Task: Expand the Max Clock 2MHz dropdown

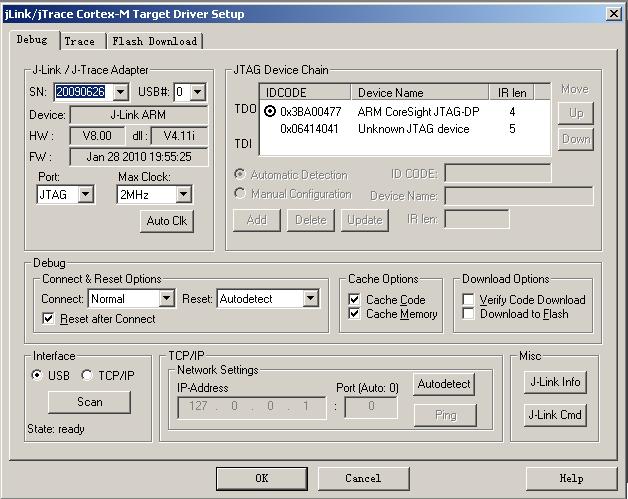Action: pyautogui.click(x=183, y=195)
